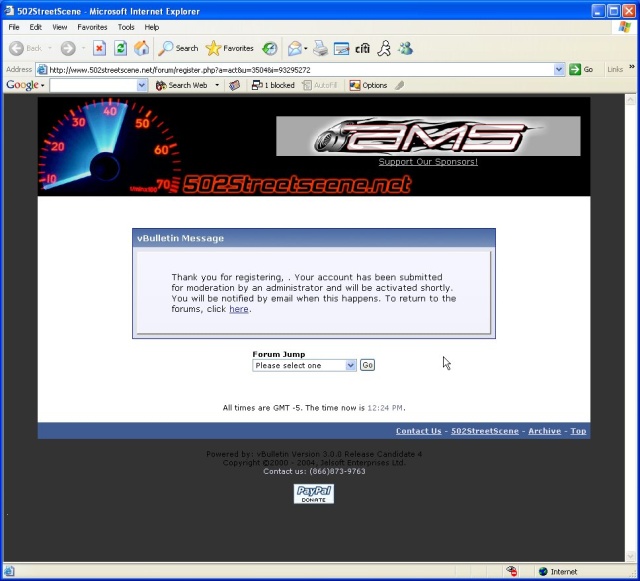This screenshot has height=581, width=640.
Task: Print the page using the printer icon
Action: [x=320, y=49]
